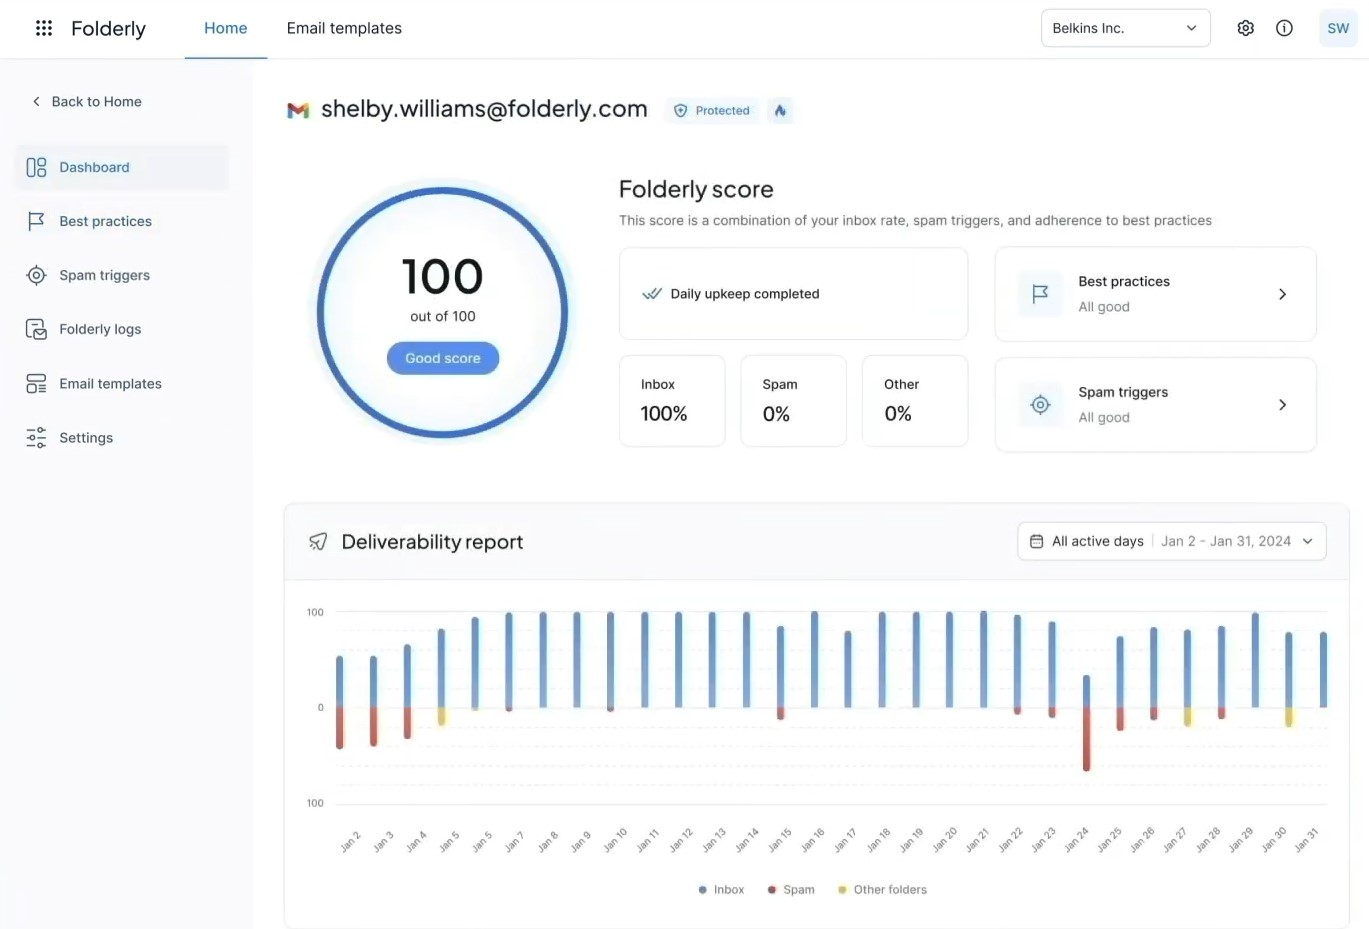Click the Folderly score heading
The image size is (1369, 929).
click(x=696, y=189)
